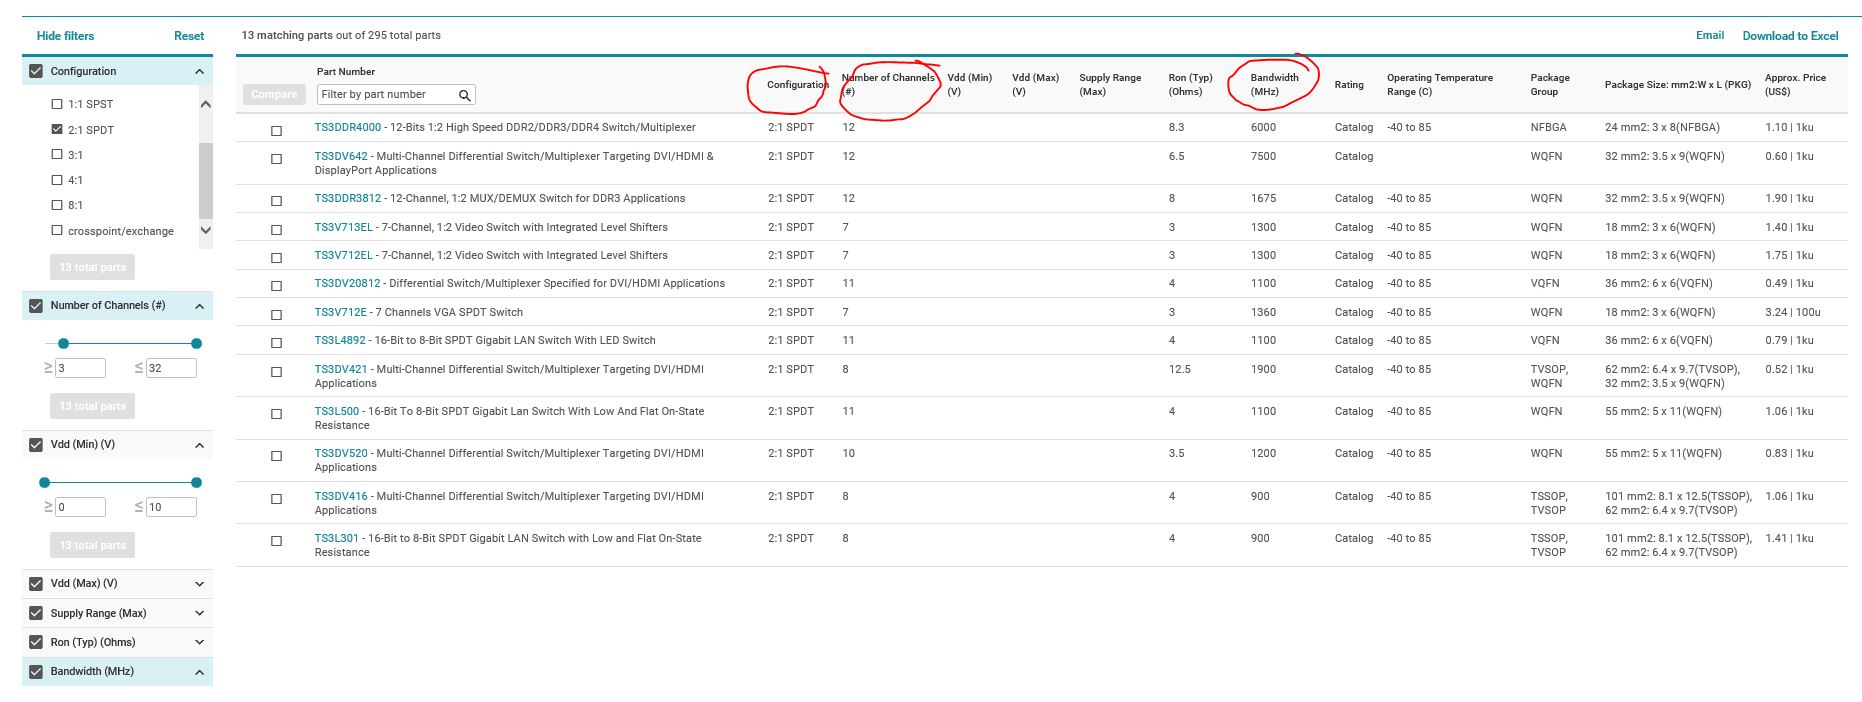Screen dimensions: 1862x702
Task: Open the TS3L500 part link
Action: pyautogui.click(x=336, y=411)
